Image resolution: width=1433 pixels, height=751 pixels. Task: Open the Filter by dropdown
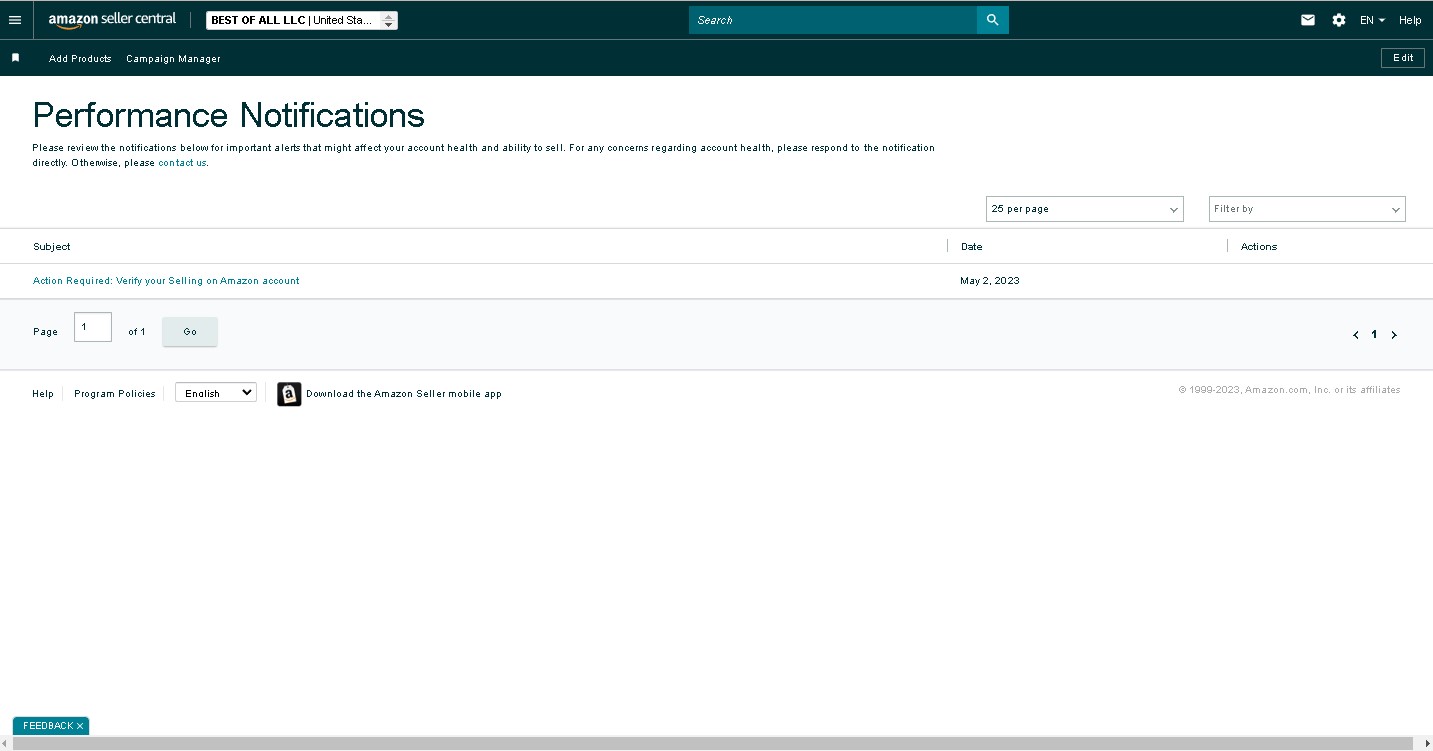(x=1307, y=209)
